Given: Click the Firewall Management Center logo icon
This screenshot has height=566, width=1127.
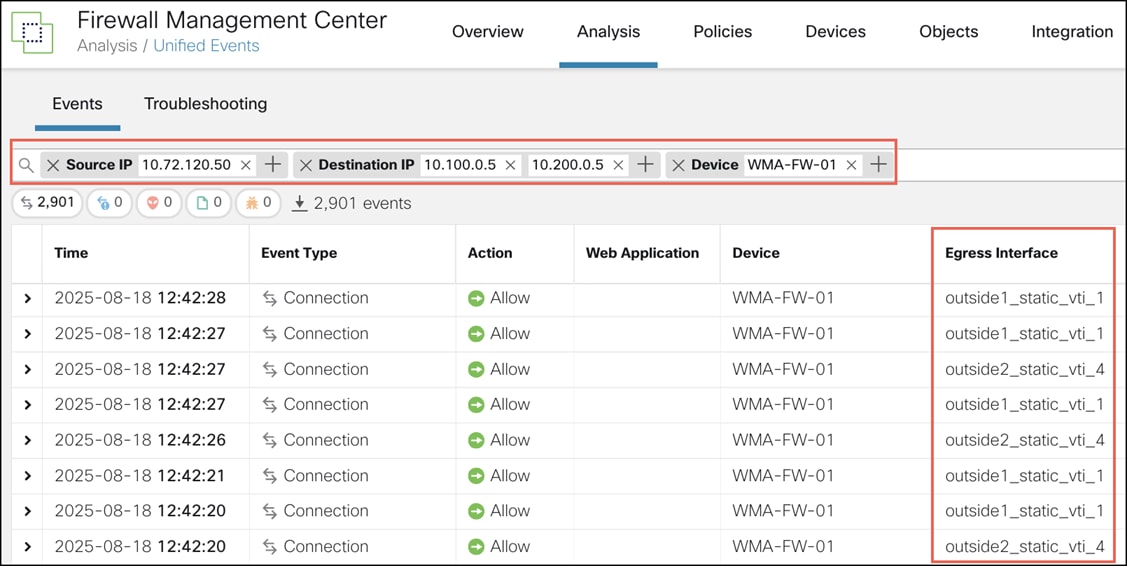Looking at the screenshot, I should [32, 32].
